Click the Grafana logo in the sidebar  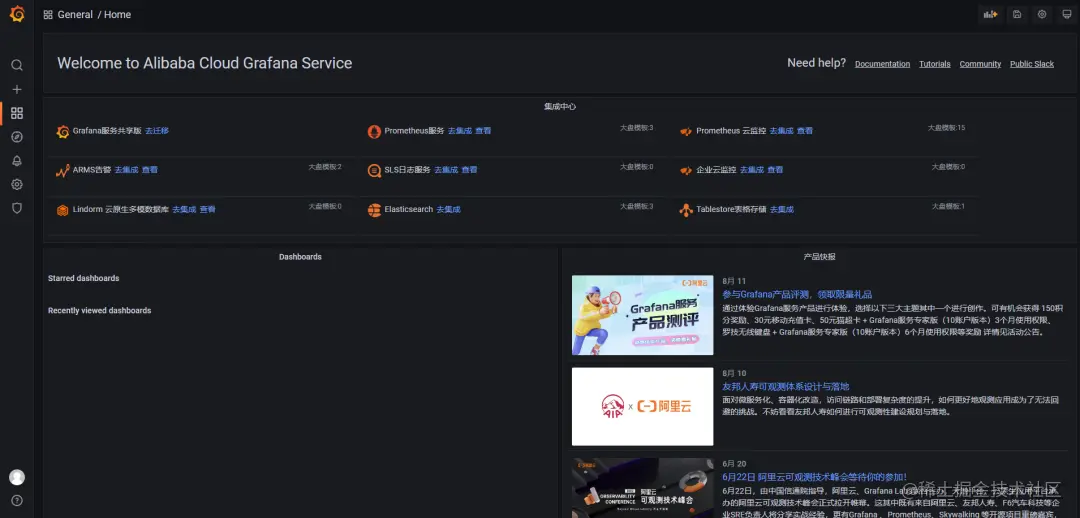point(17,14)
